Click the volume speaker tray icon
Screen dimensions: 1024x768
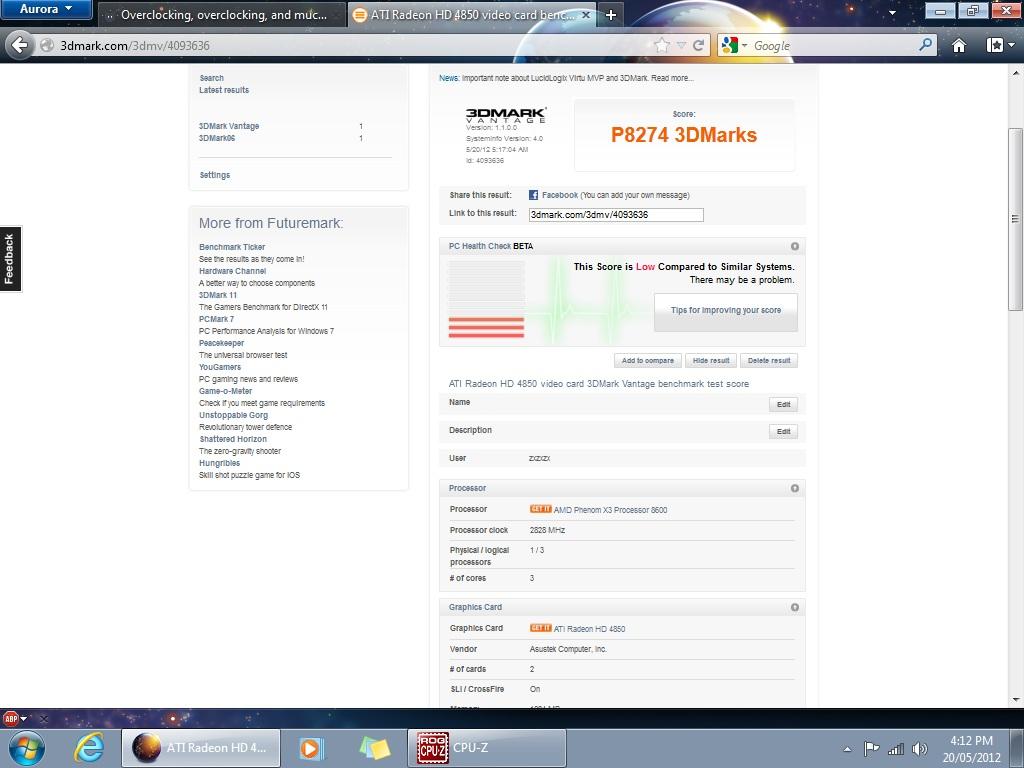(x=920, y=749)
